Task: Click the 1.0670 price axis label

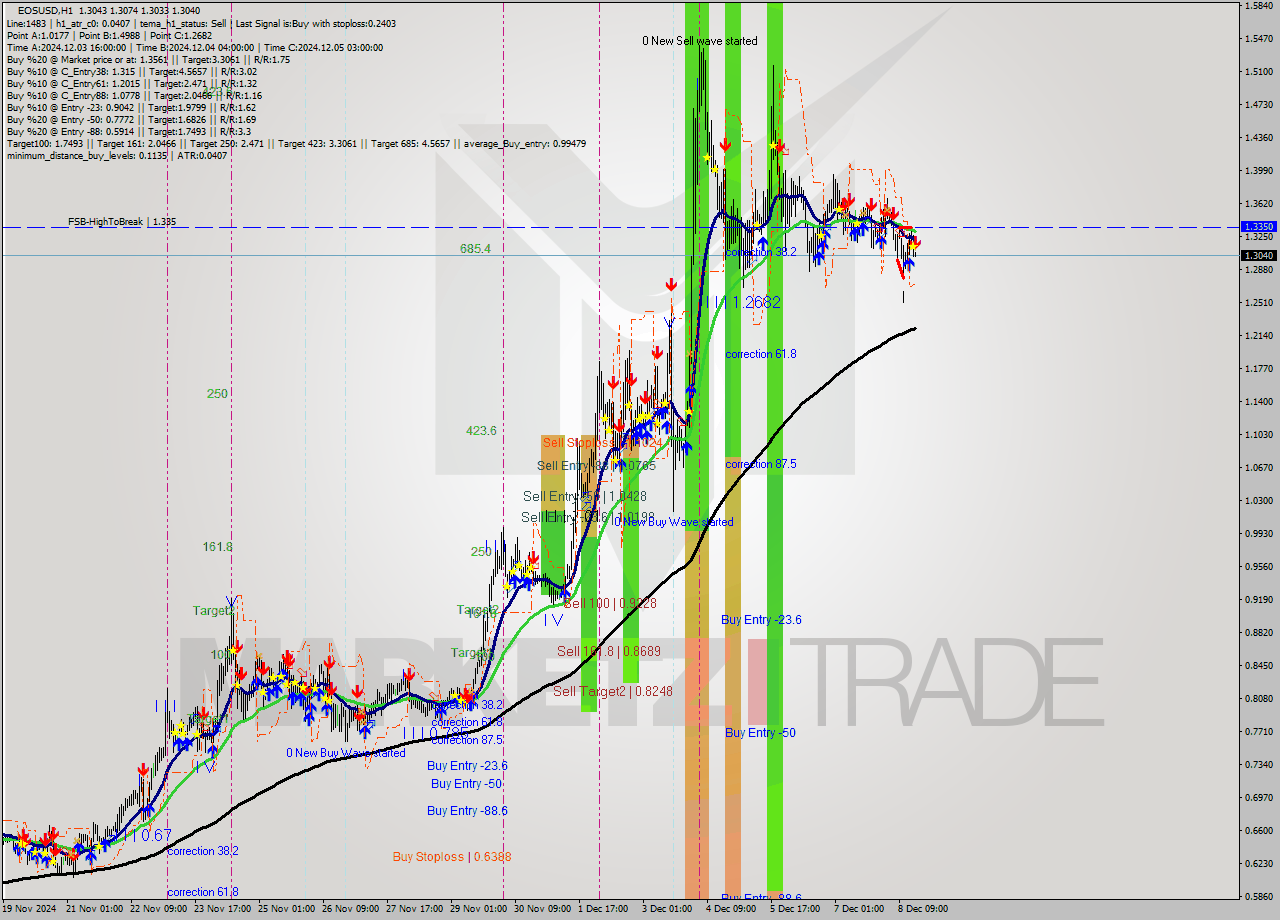Action: point(1258,467)
